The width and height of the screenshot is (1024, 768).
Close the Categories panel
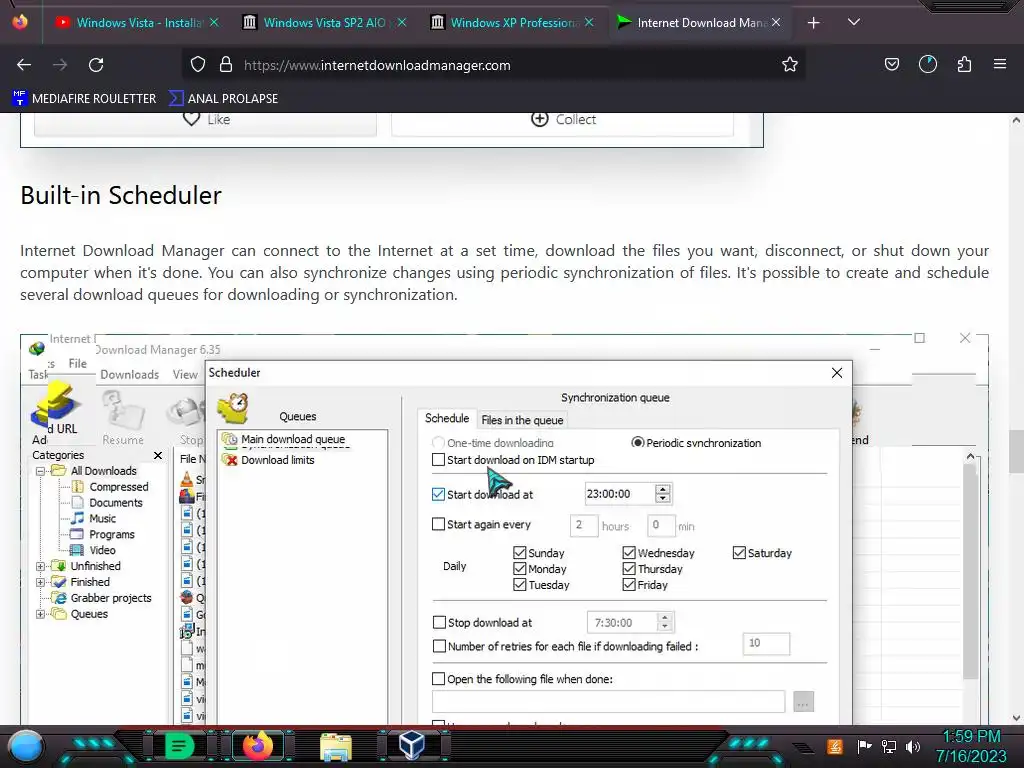157,455
